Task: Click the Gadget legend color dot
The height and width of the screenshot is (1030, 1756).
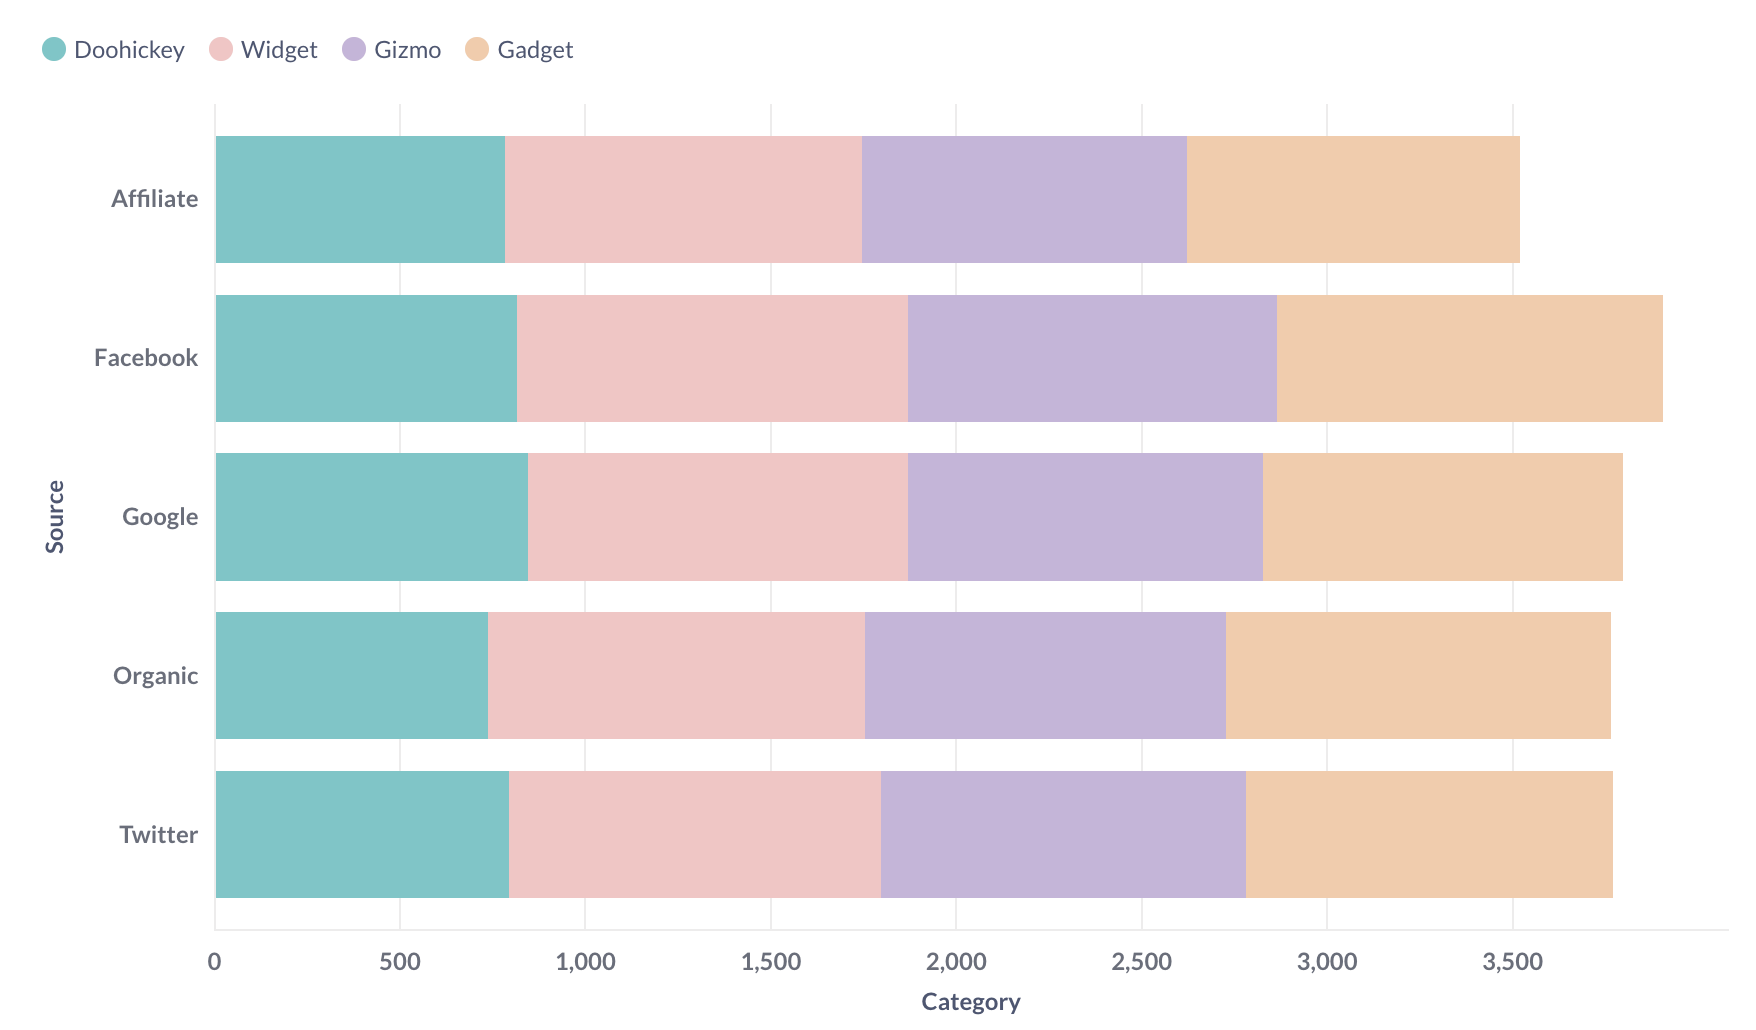Action: pyautogui.click(x=477, y=49)
